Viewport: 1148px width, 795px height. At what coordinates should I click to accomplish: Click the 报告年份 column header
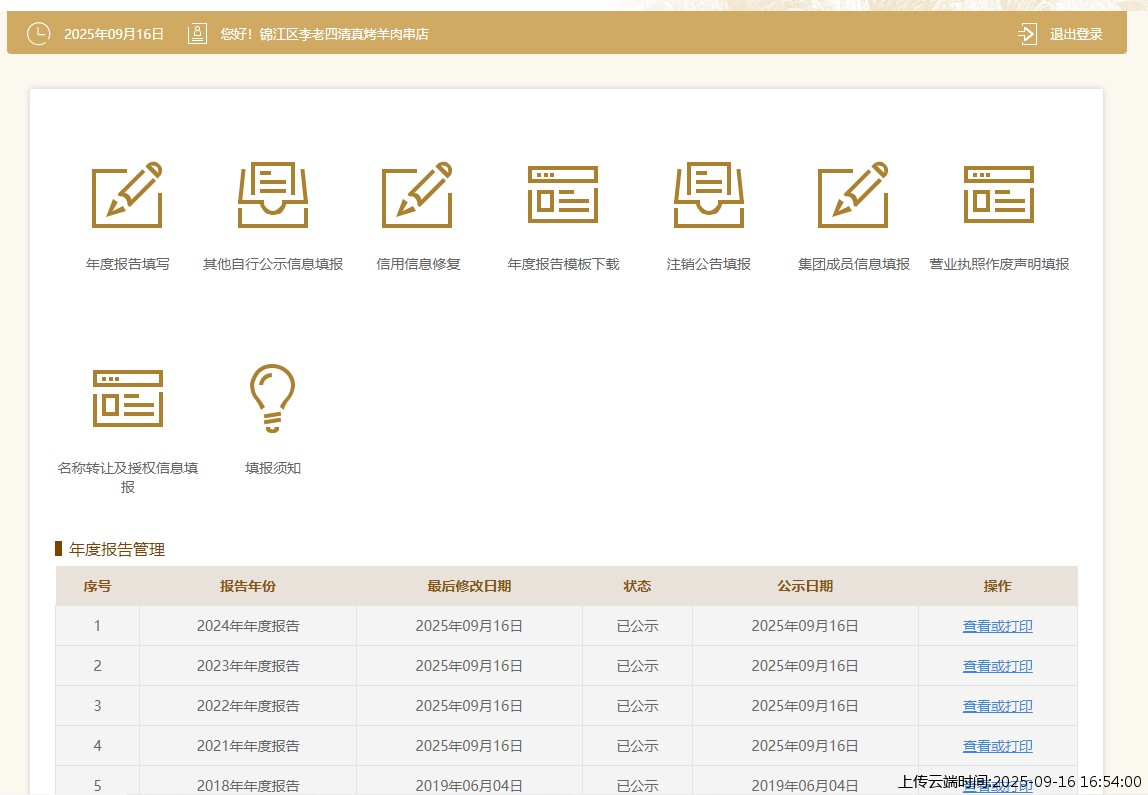pyautogui.click(x=247, y=586)
